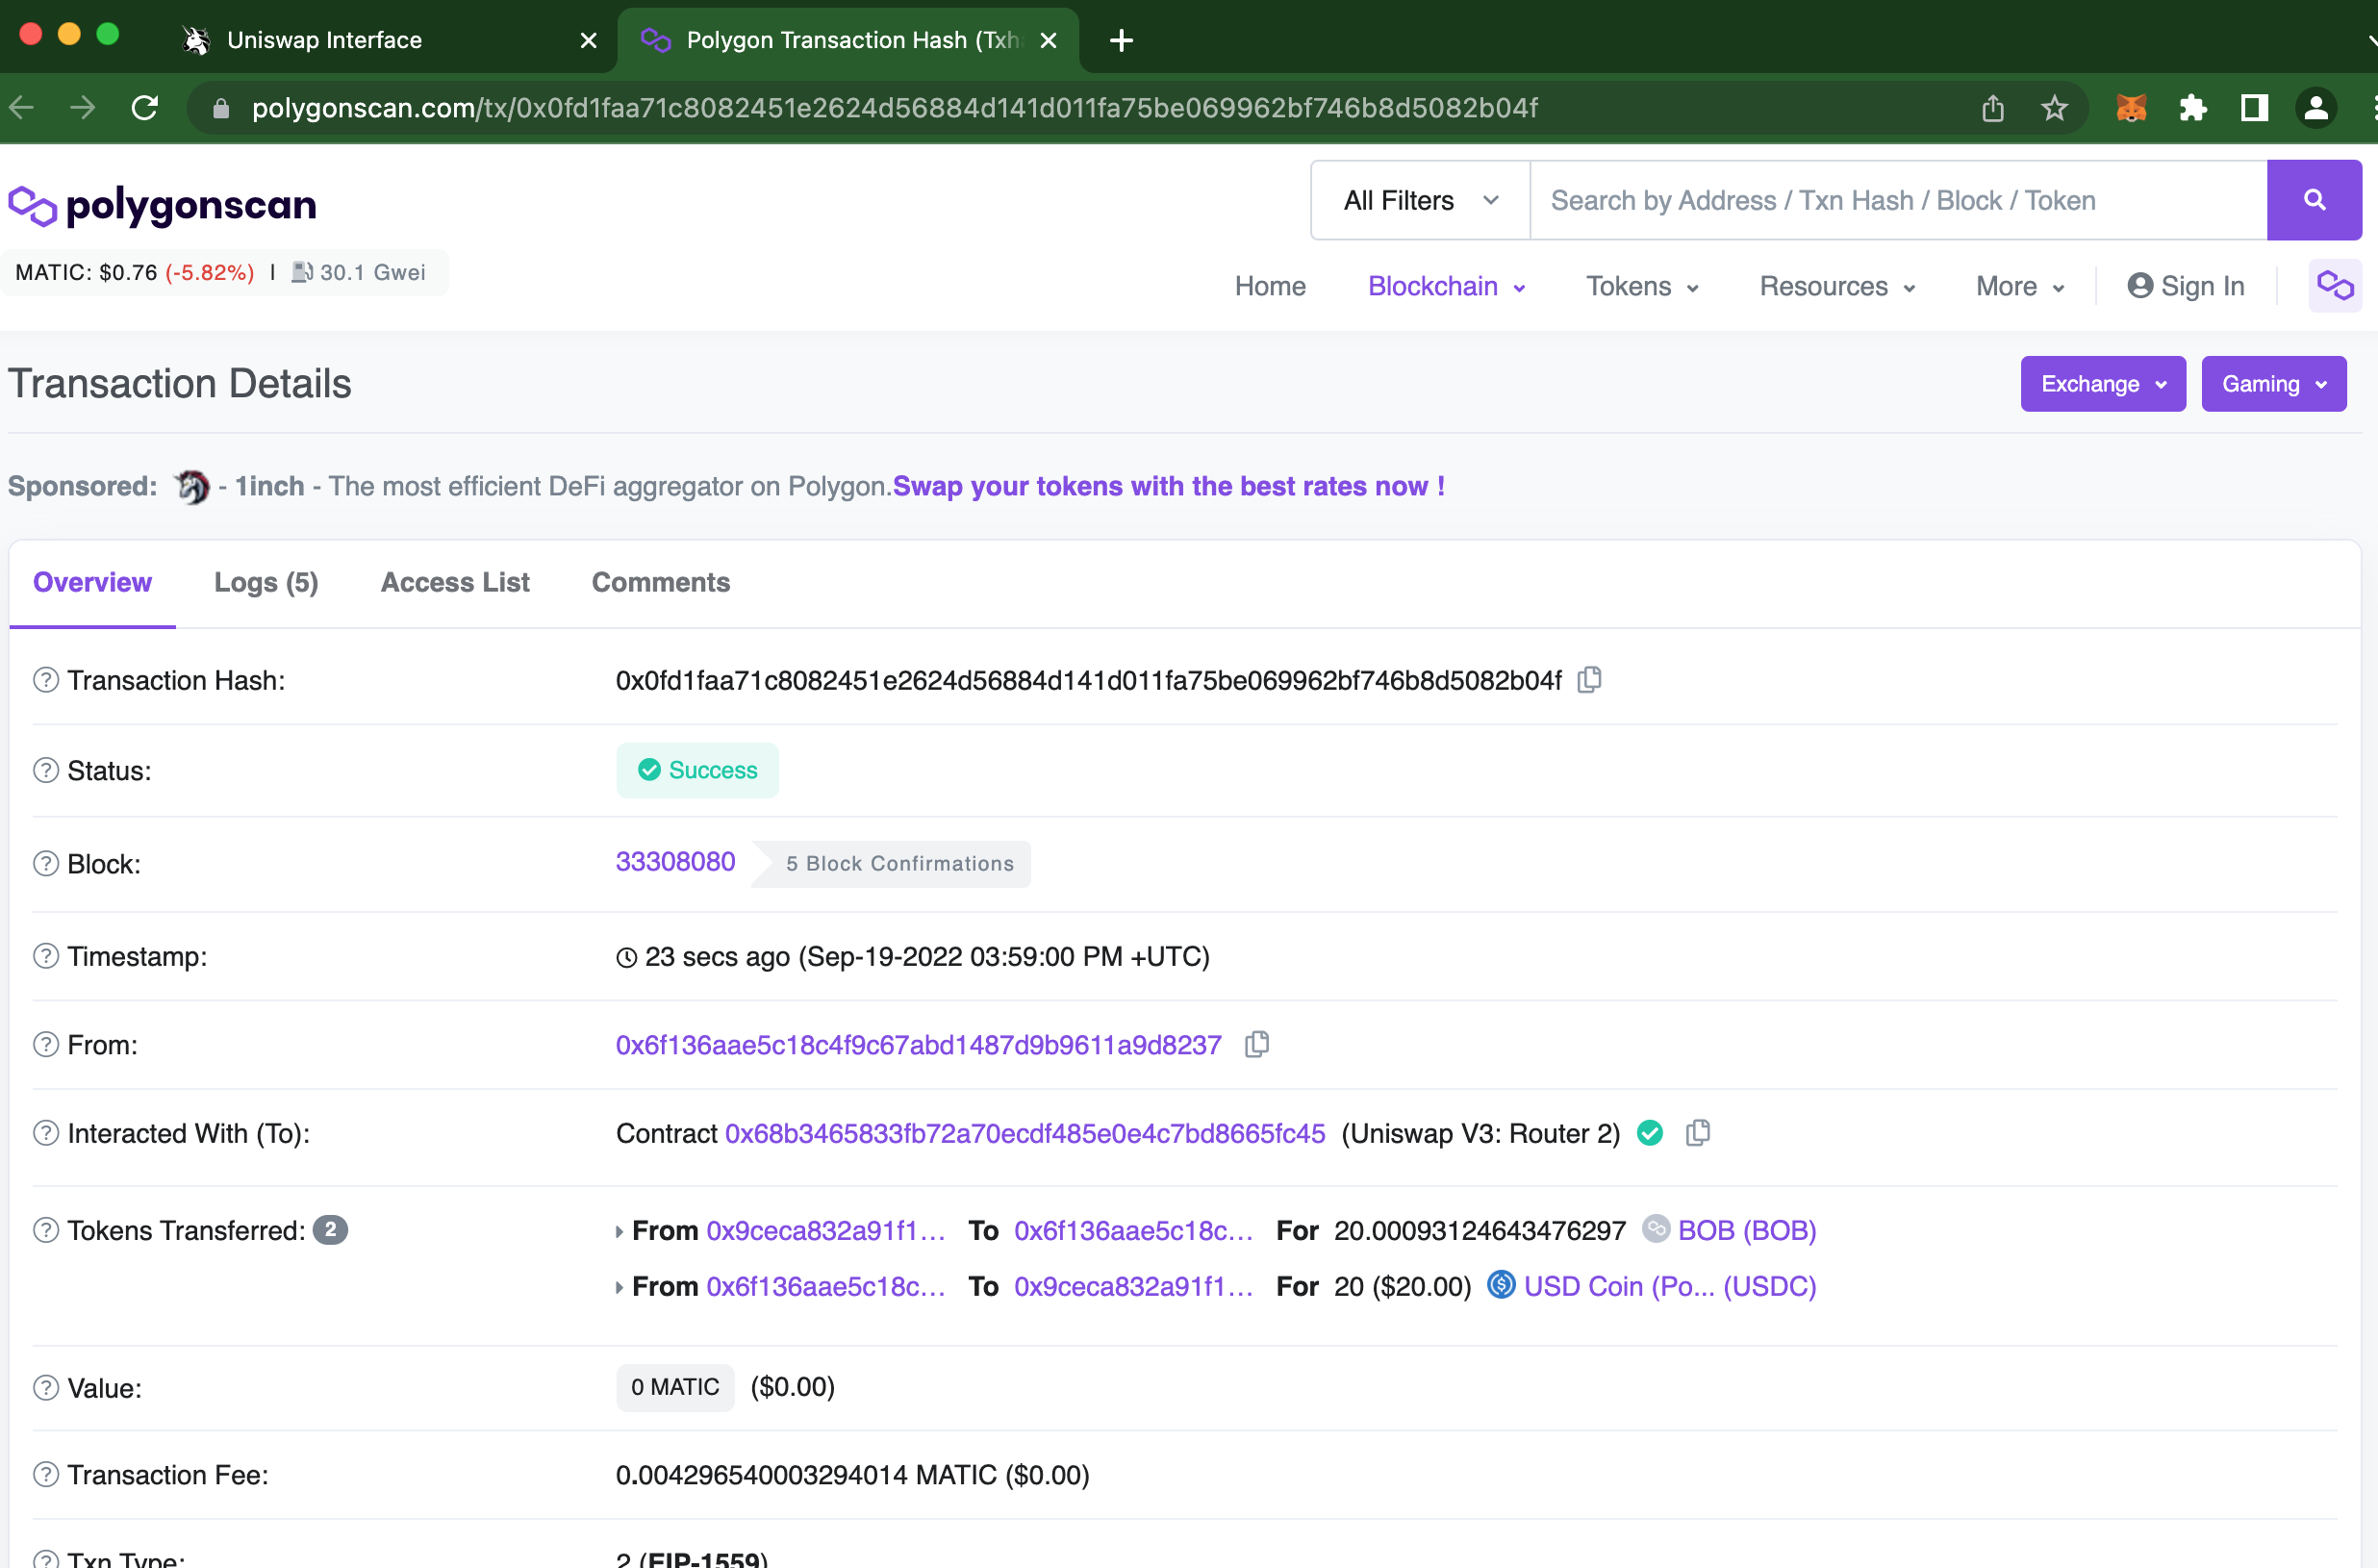The height and width of the screenshot is (1568, 2378).
Task: Click the BOB (BOB) token link
Action: click(1746, 1230)
